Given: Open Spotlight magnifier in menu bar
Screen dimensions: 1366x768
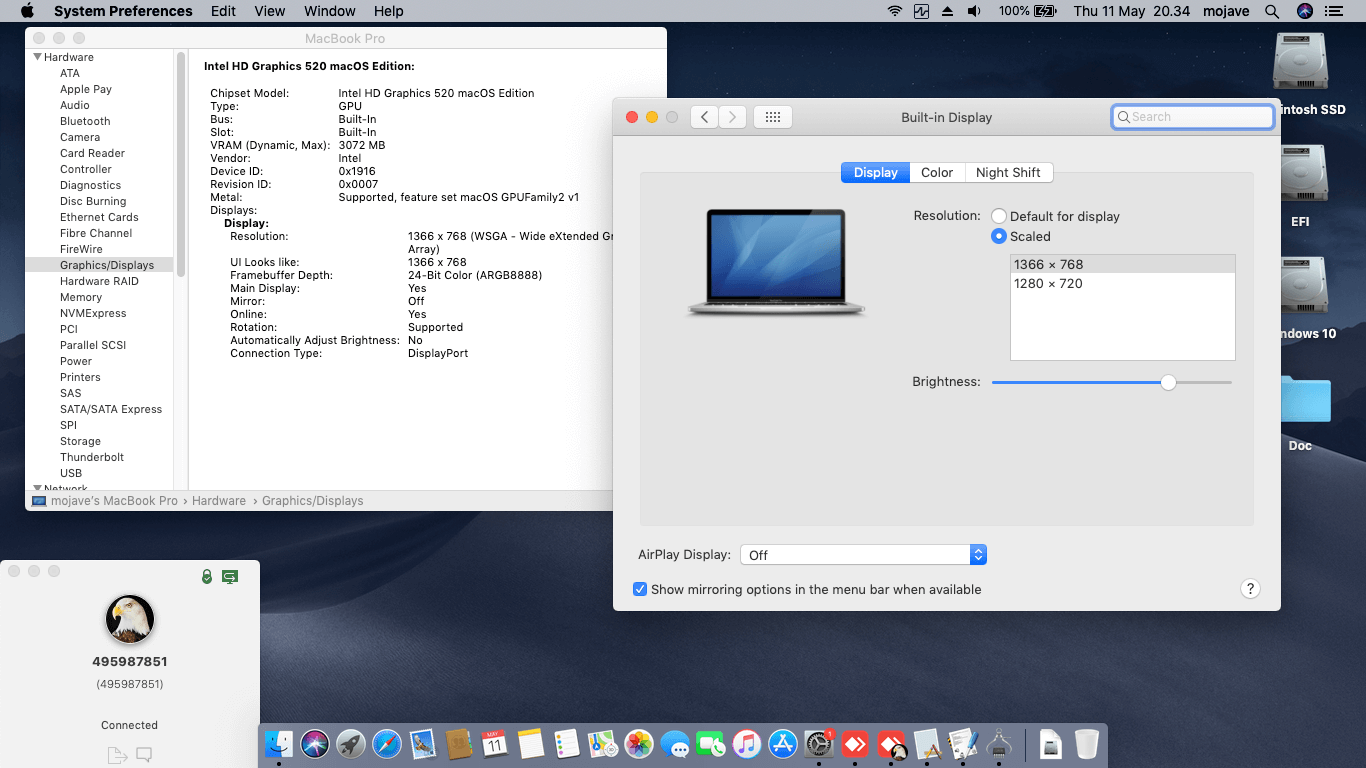Looking at the screenshot, I should point(1272,11).
